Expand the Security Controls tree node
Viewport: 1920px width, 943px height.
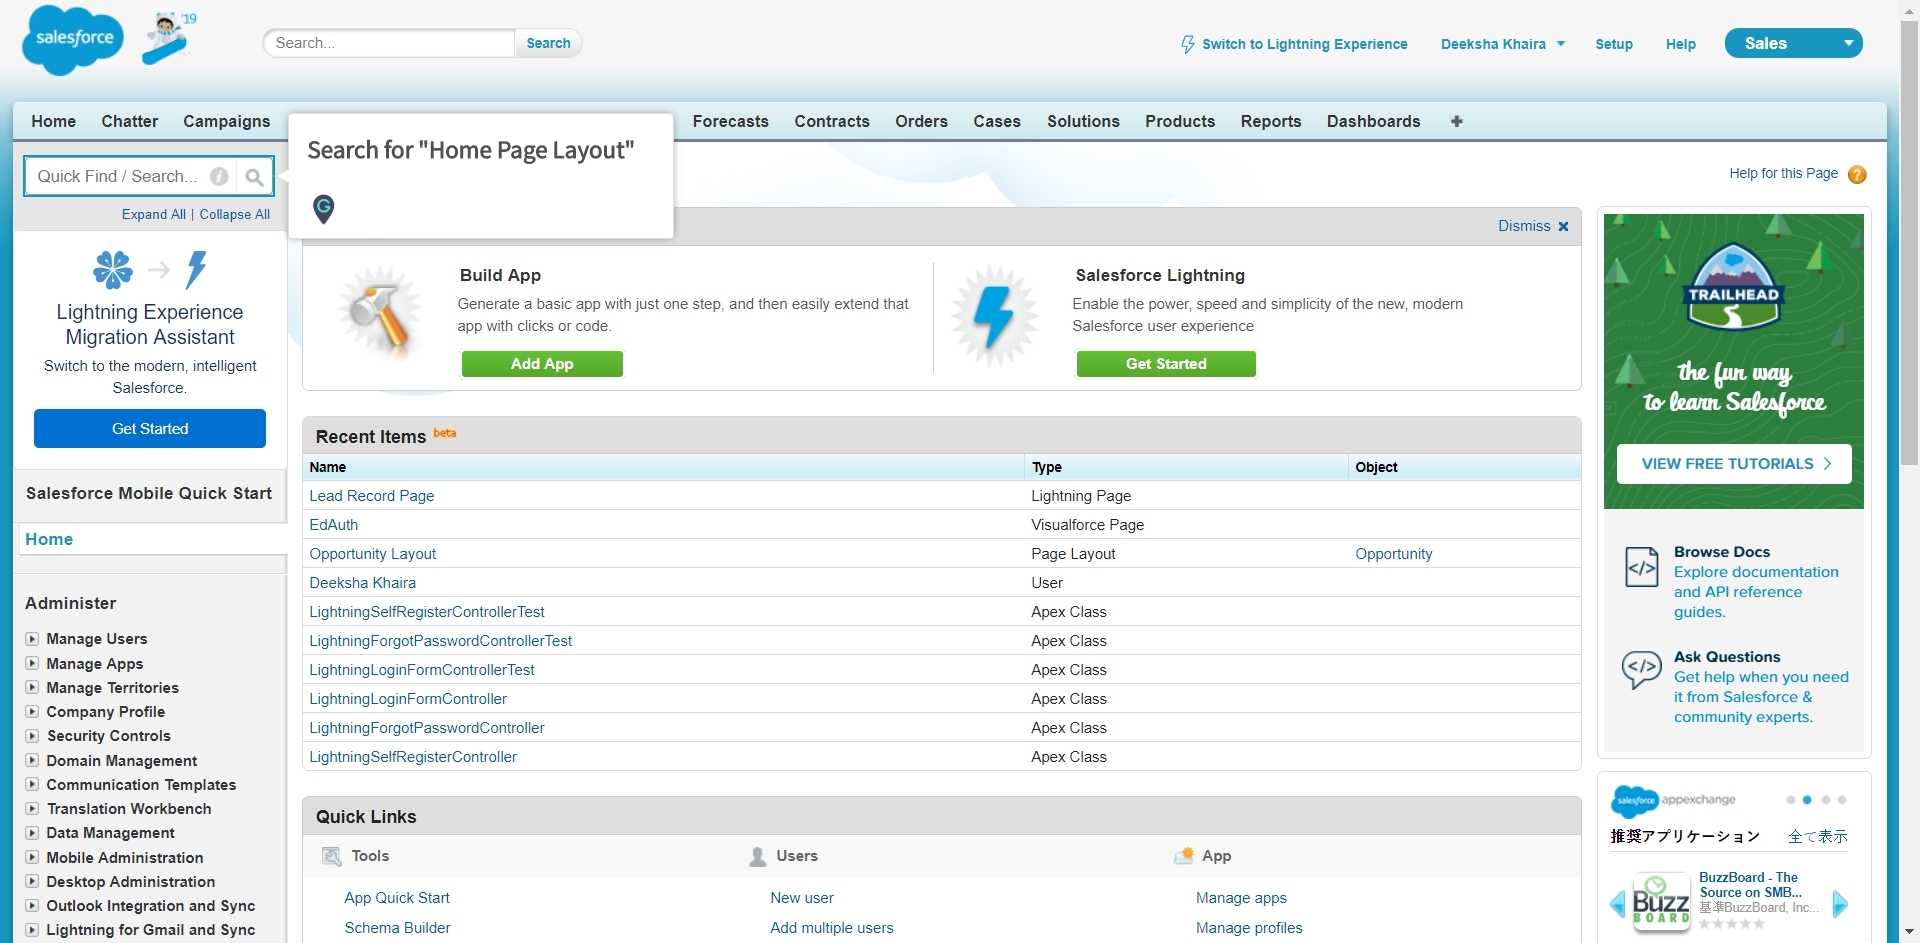(x=32, y=735)
